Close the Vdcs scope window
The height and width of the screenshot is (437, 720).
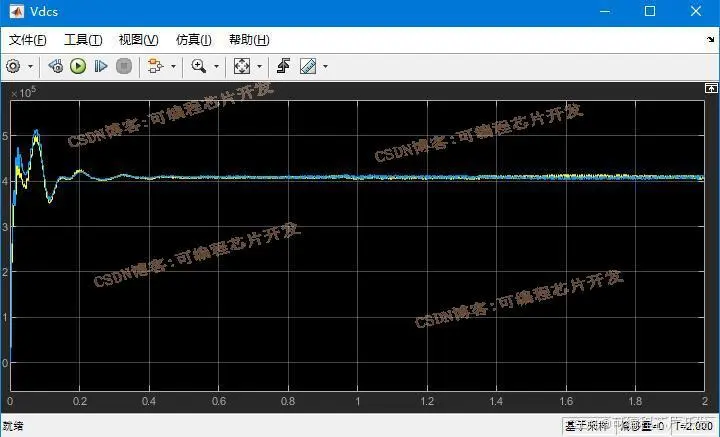click(x=696, y=11)
